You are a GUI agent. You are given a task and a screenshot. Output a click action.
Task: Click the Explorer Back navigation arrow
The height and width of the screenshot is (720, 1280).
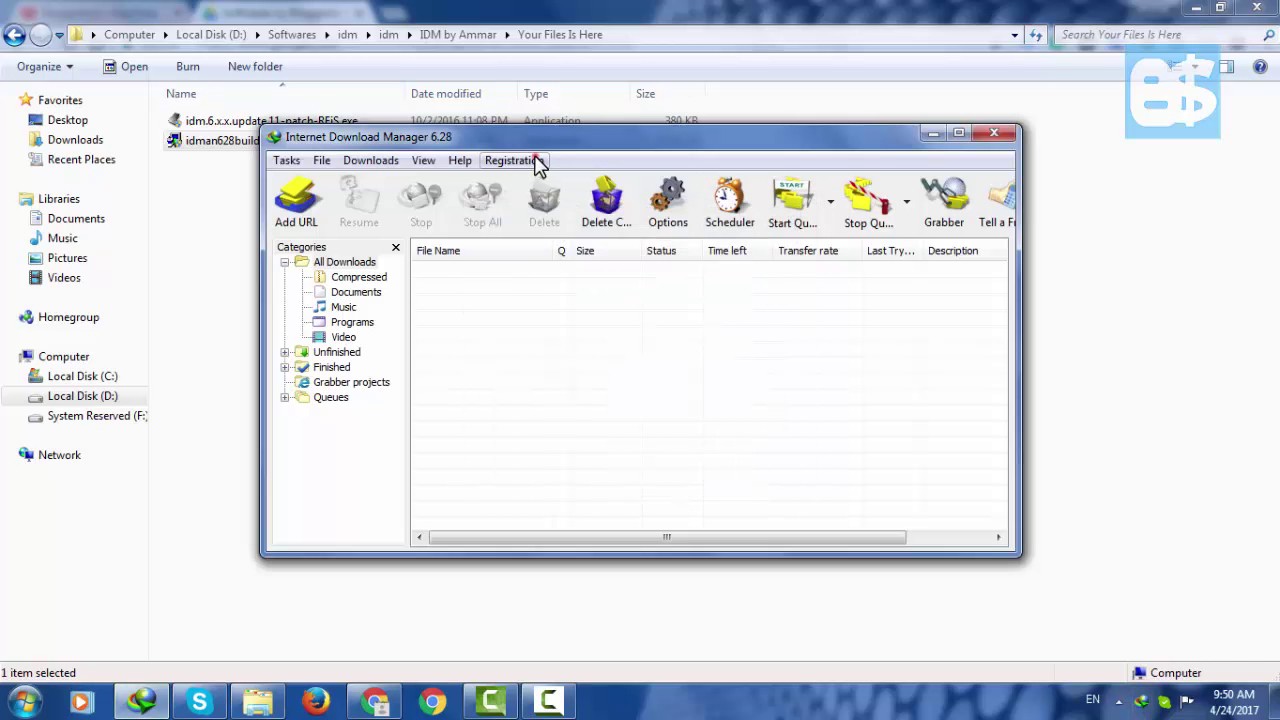(14, 35)
